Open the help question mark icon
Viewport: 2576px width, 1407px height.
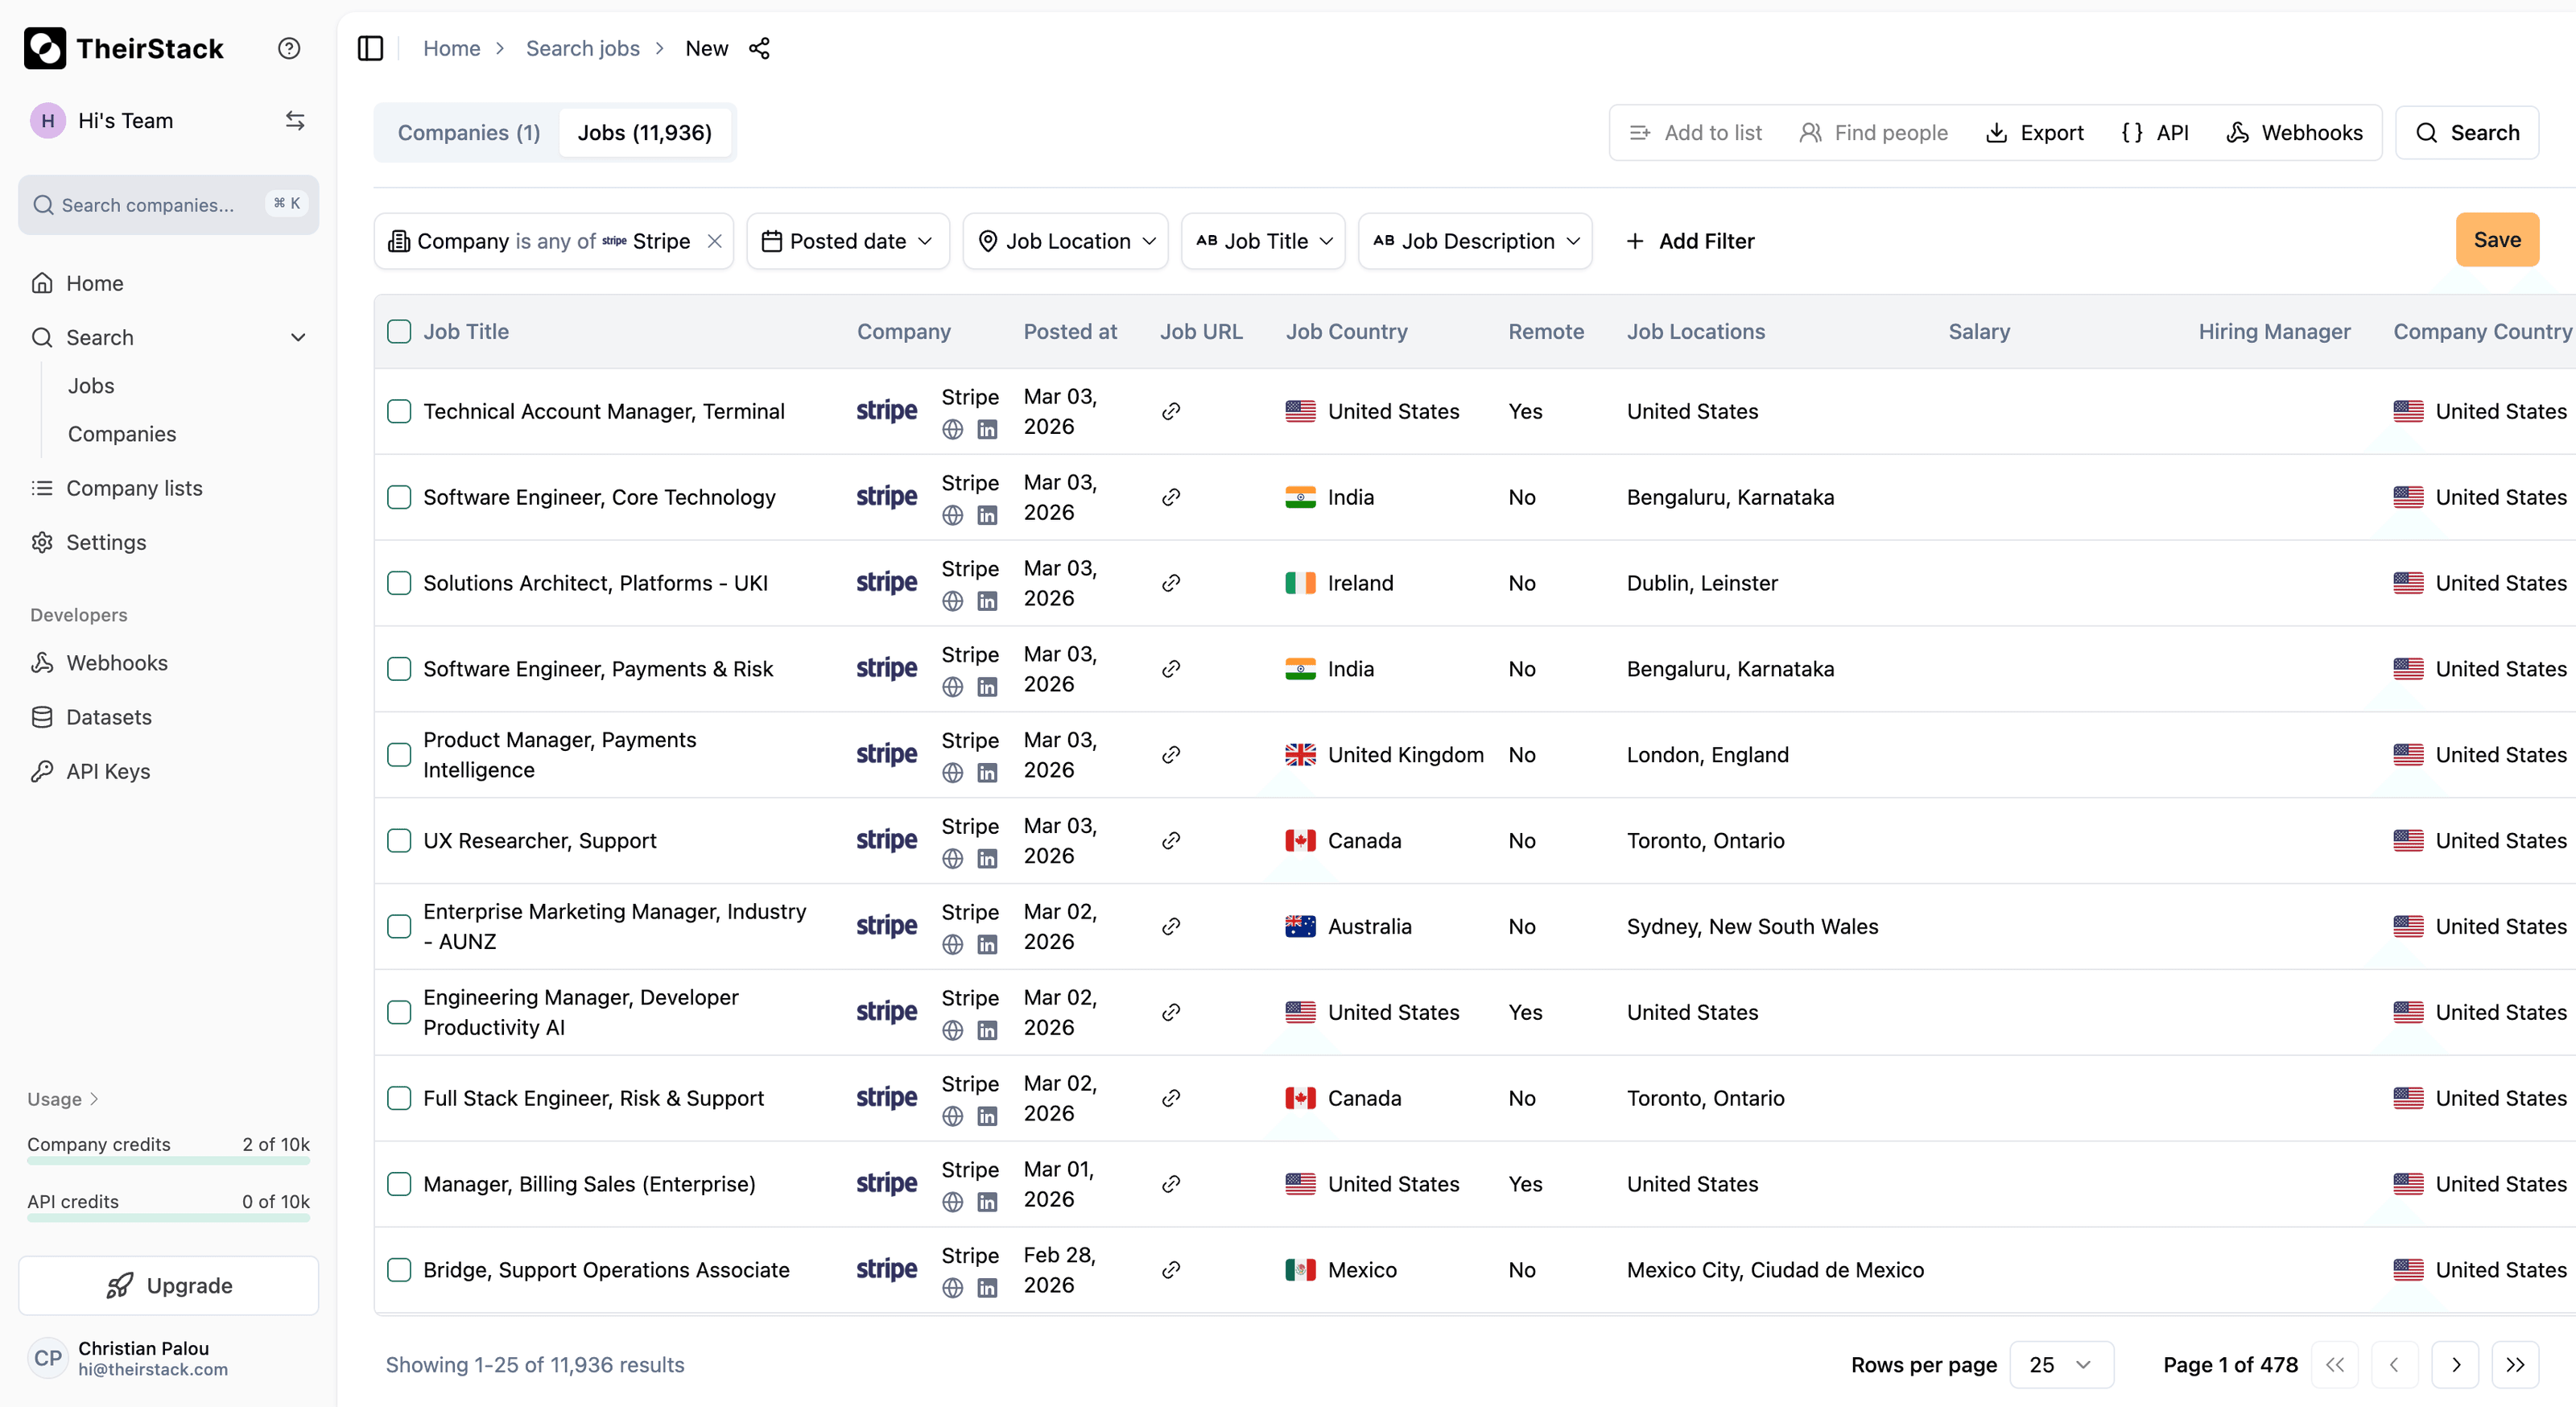tap(288, 47)
